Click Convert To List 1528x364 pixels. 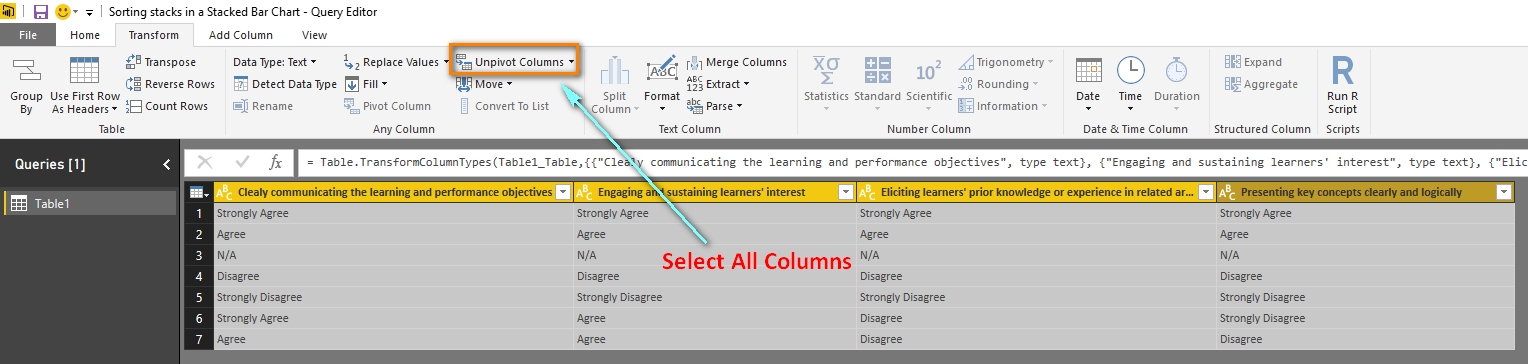503,106
